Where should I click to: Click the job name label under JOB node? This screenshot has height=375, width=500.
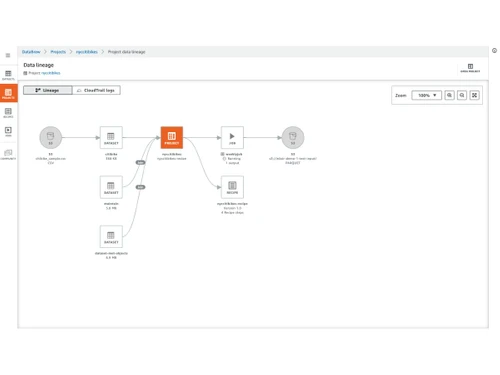(x=234, y=154)
